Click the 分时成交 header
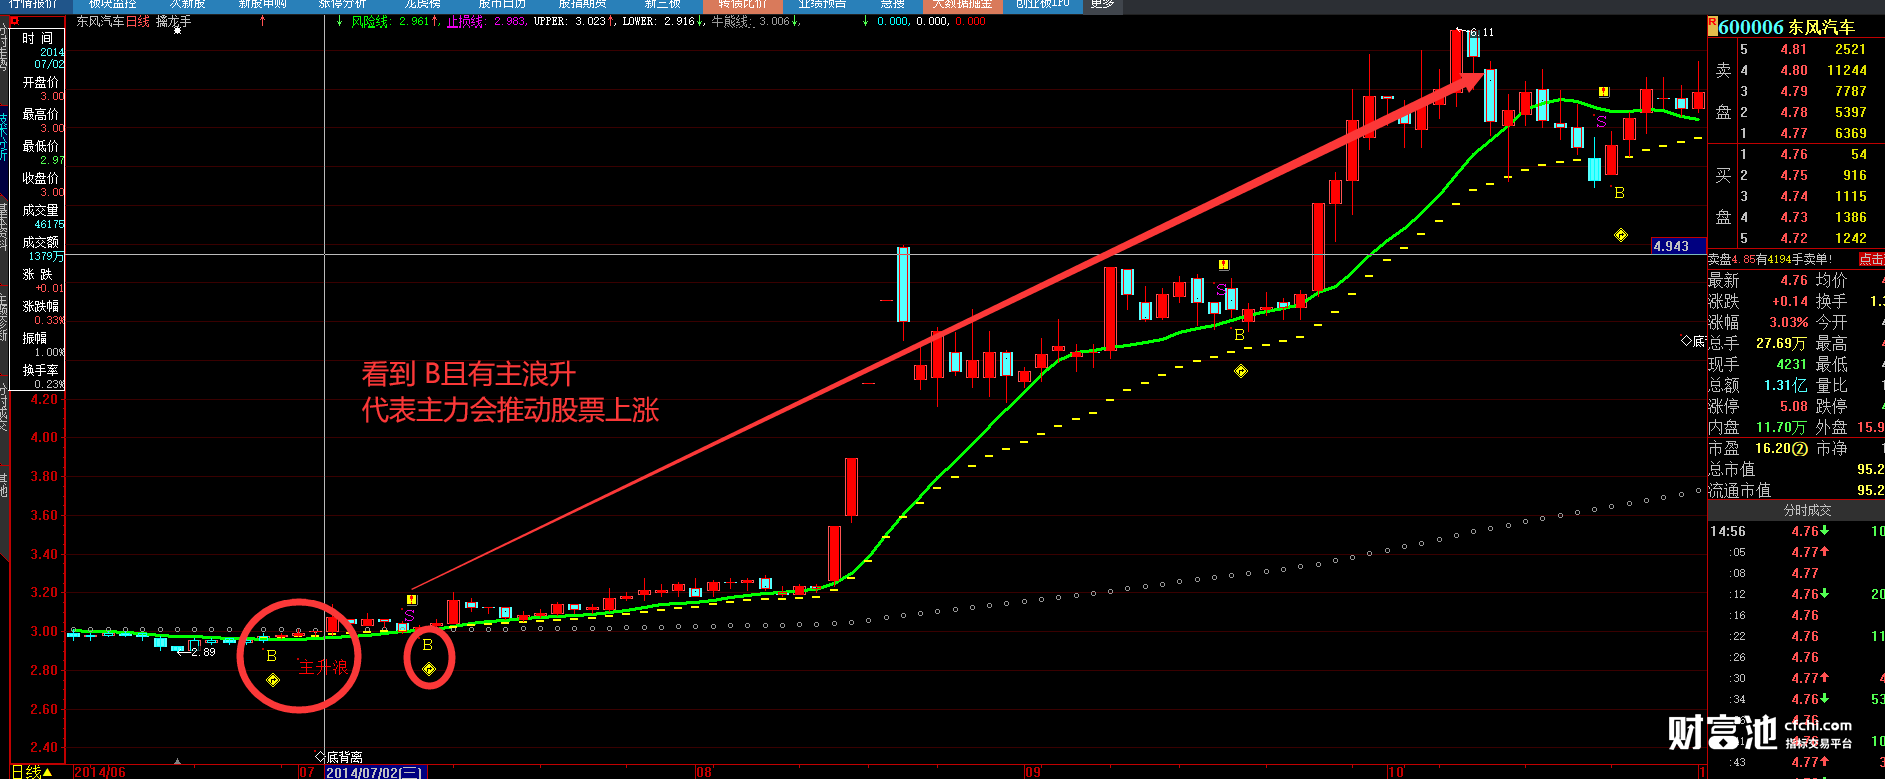 click(x=1808, y=510)
